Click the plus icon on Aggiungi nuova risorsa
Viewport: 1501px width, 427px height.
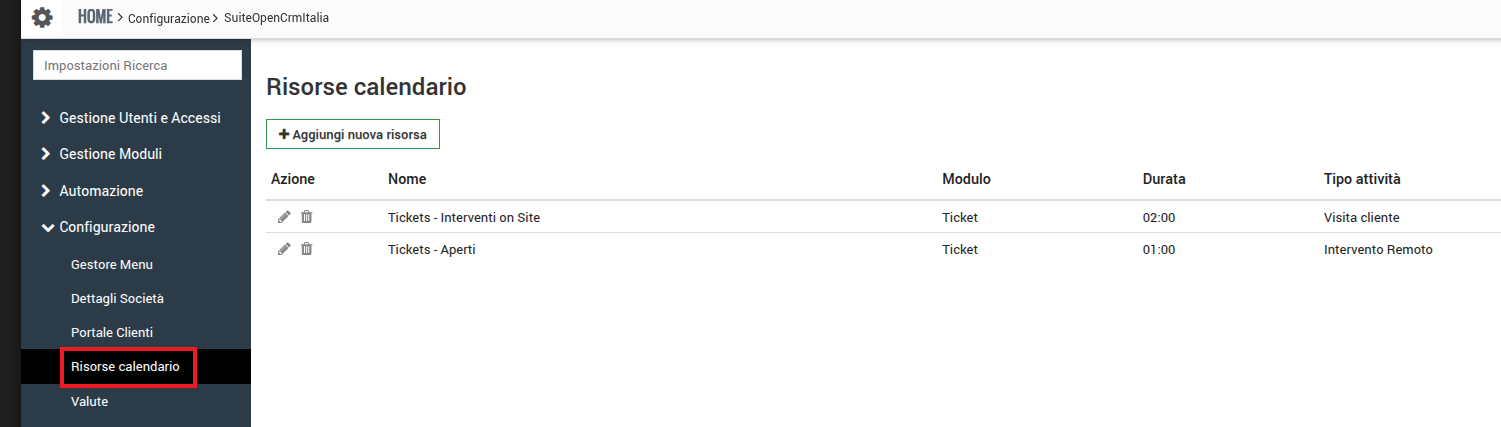[284, 134]
